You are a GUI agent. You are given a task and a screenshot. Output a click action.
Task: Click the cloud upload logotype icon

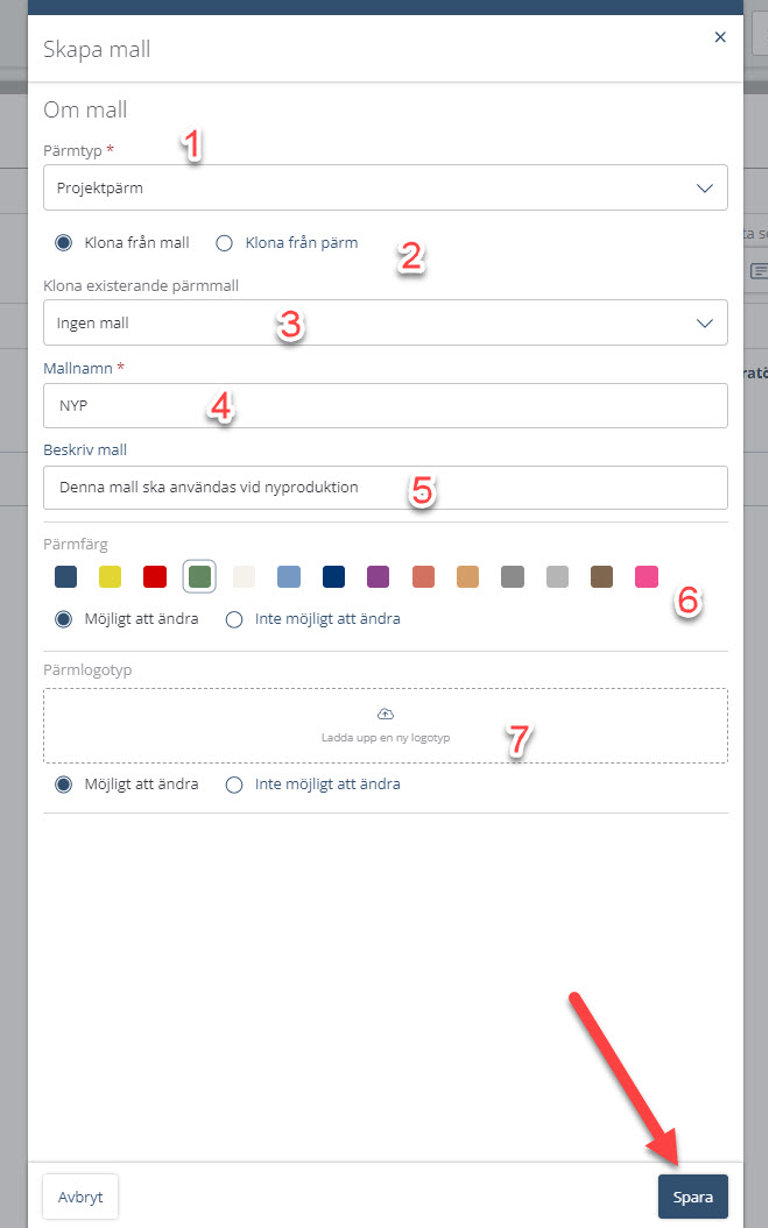click(385, 713)
